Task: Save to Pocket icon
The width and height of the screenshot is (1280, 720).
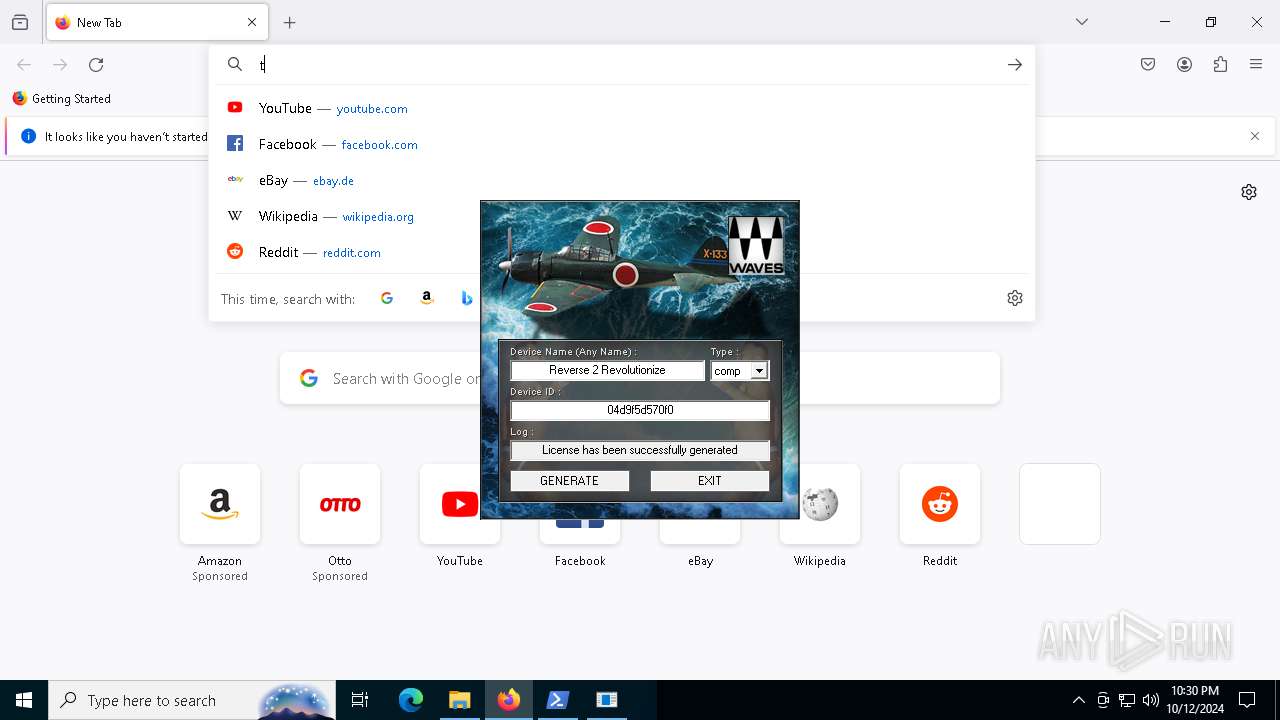Action: 1148,65
